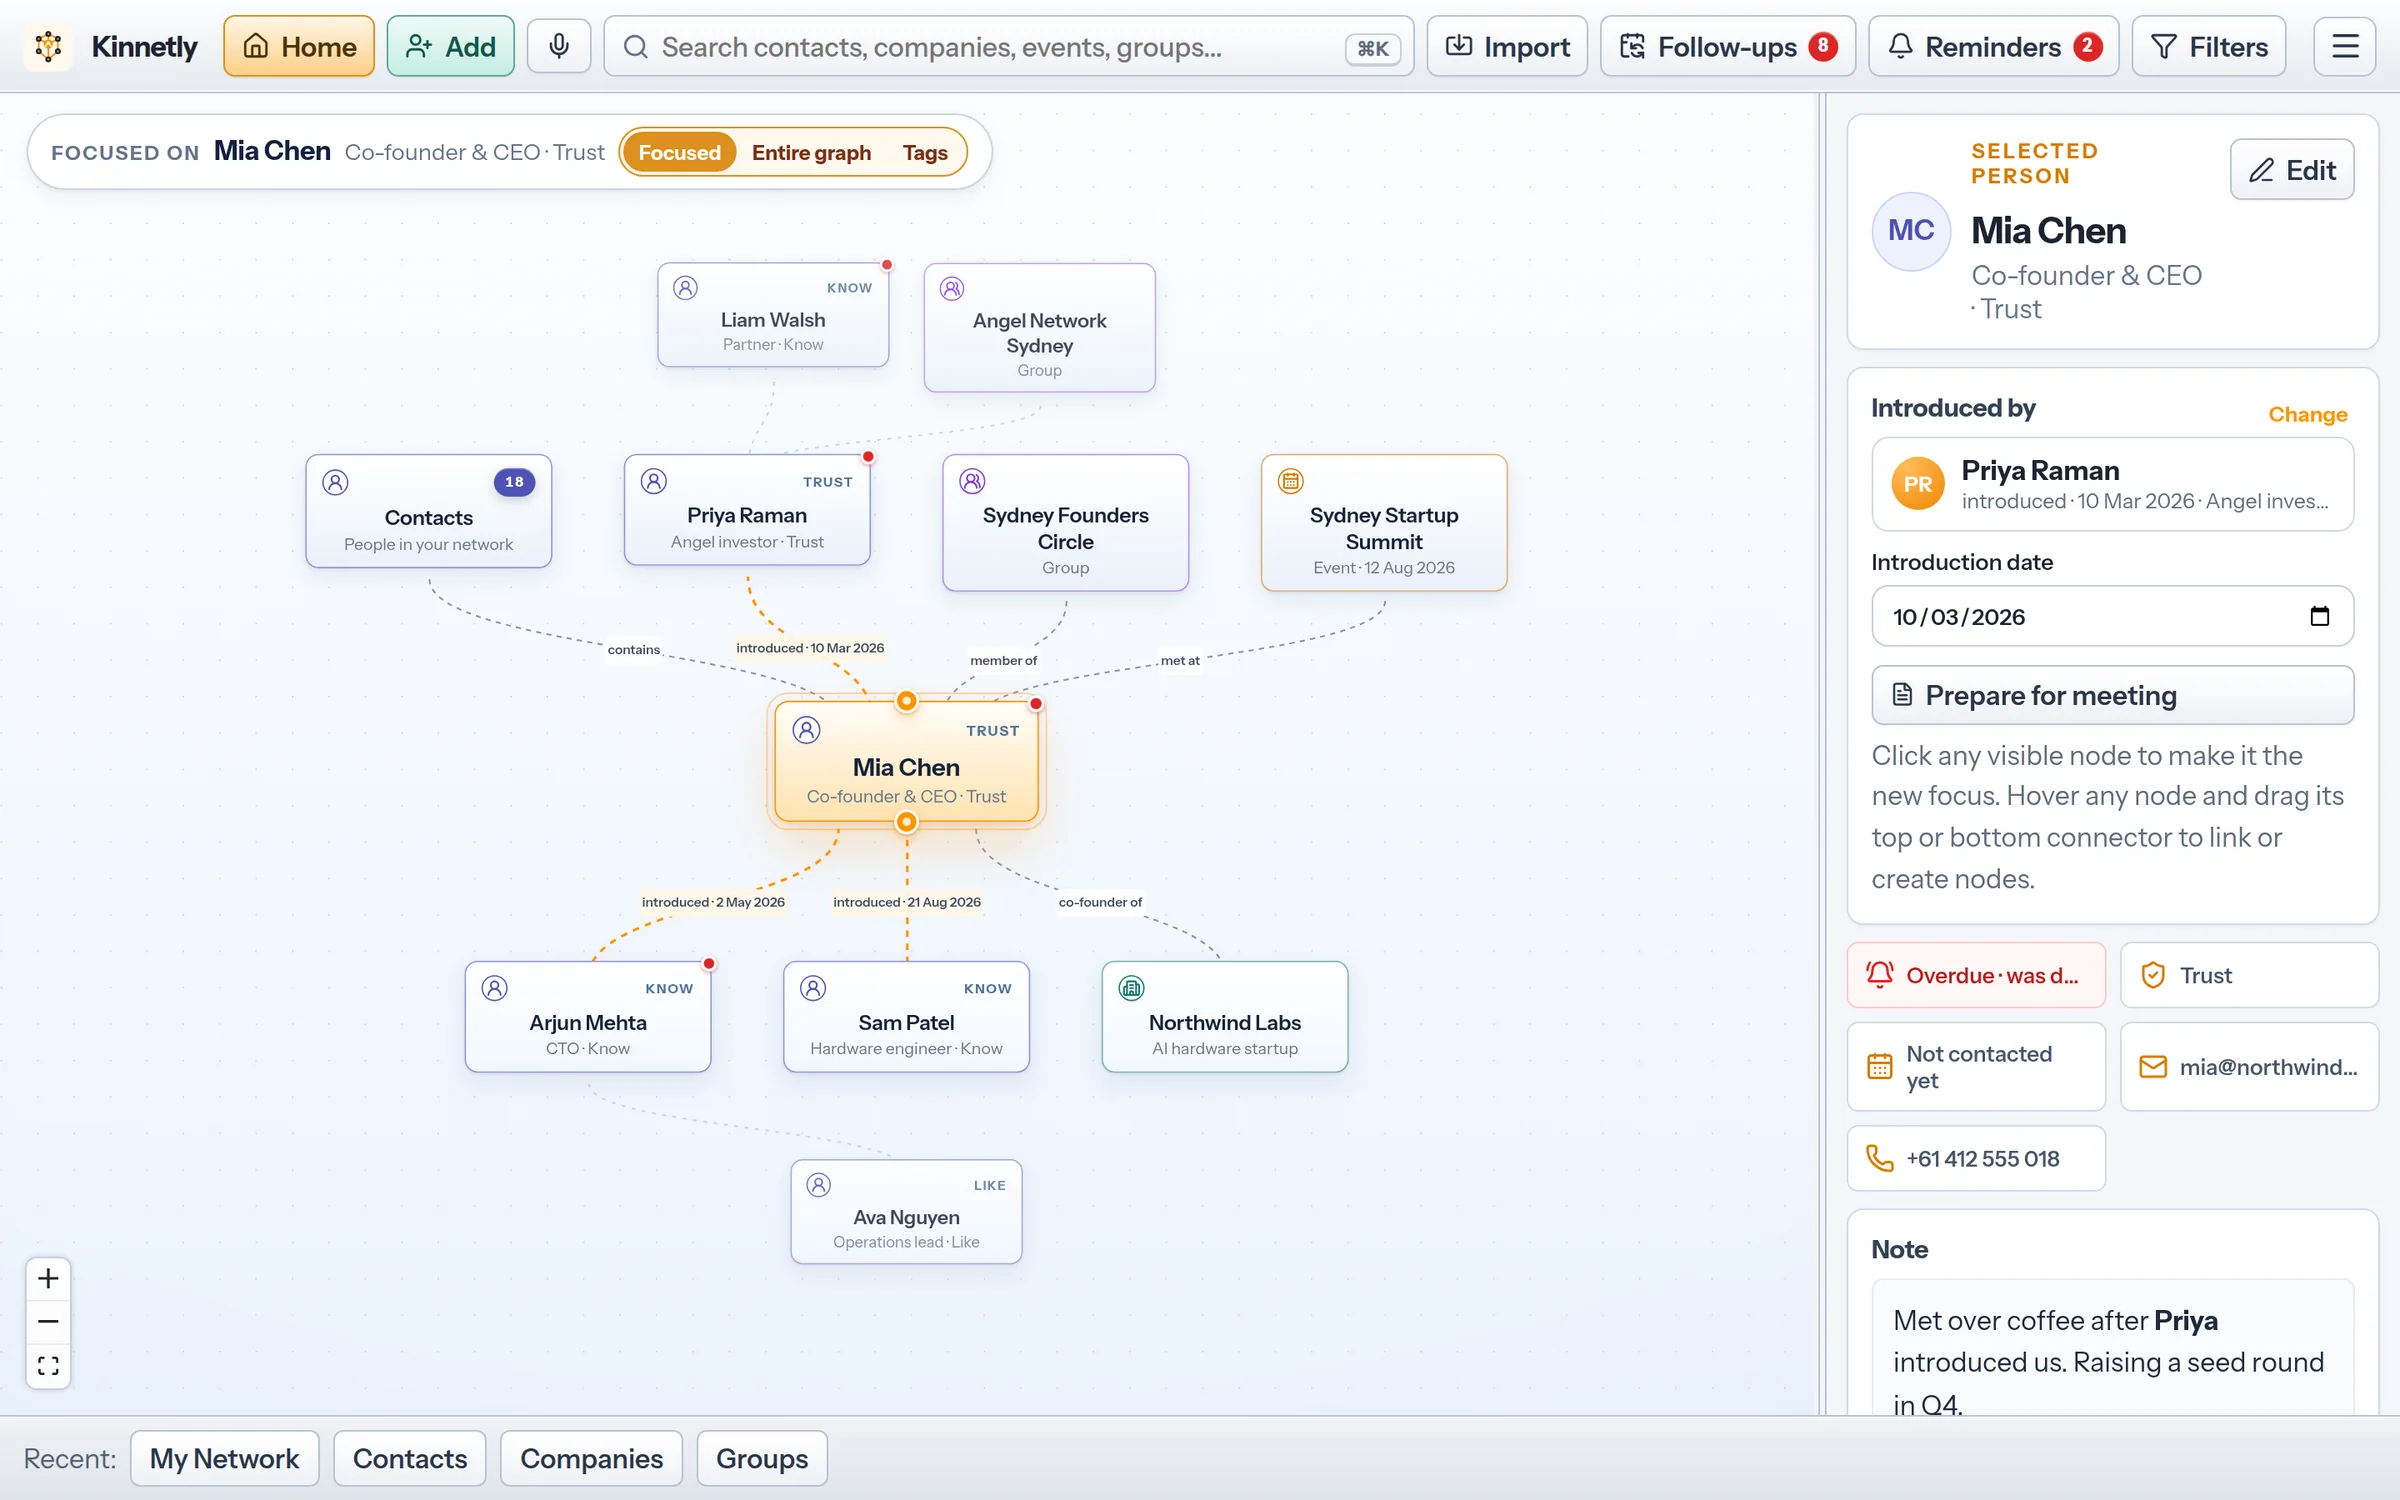The width and height of the screenshot is (2400, 1500).
Task: Click the MC avatar of Mia Chen
Action: click(x=1911, y=231)
